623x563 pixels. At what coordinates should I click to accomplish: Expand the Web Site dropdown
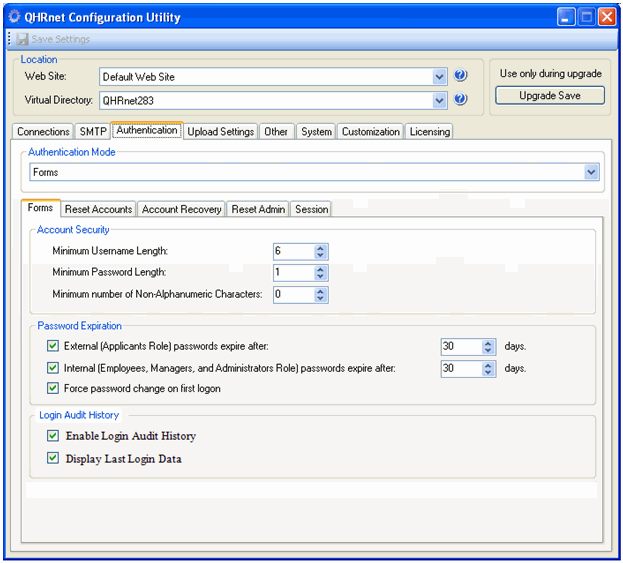click(440, 76)
